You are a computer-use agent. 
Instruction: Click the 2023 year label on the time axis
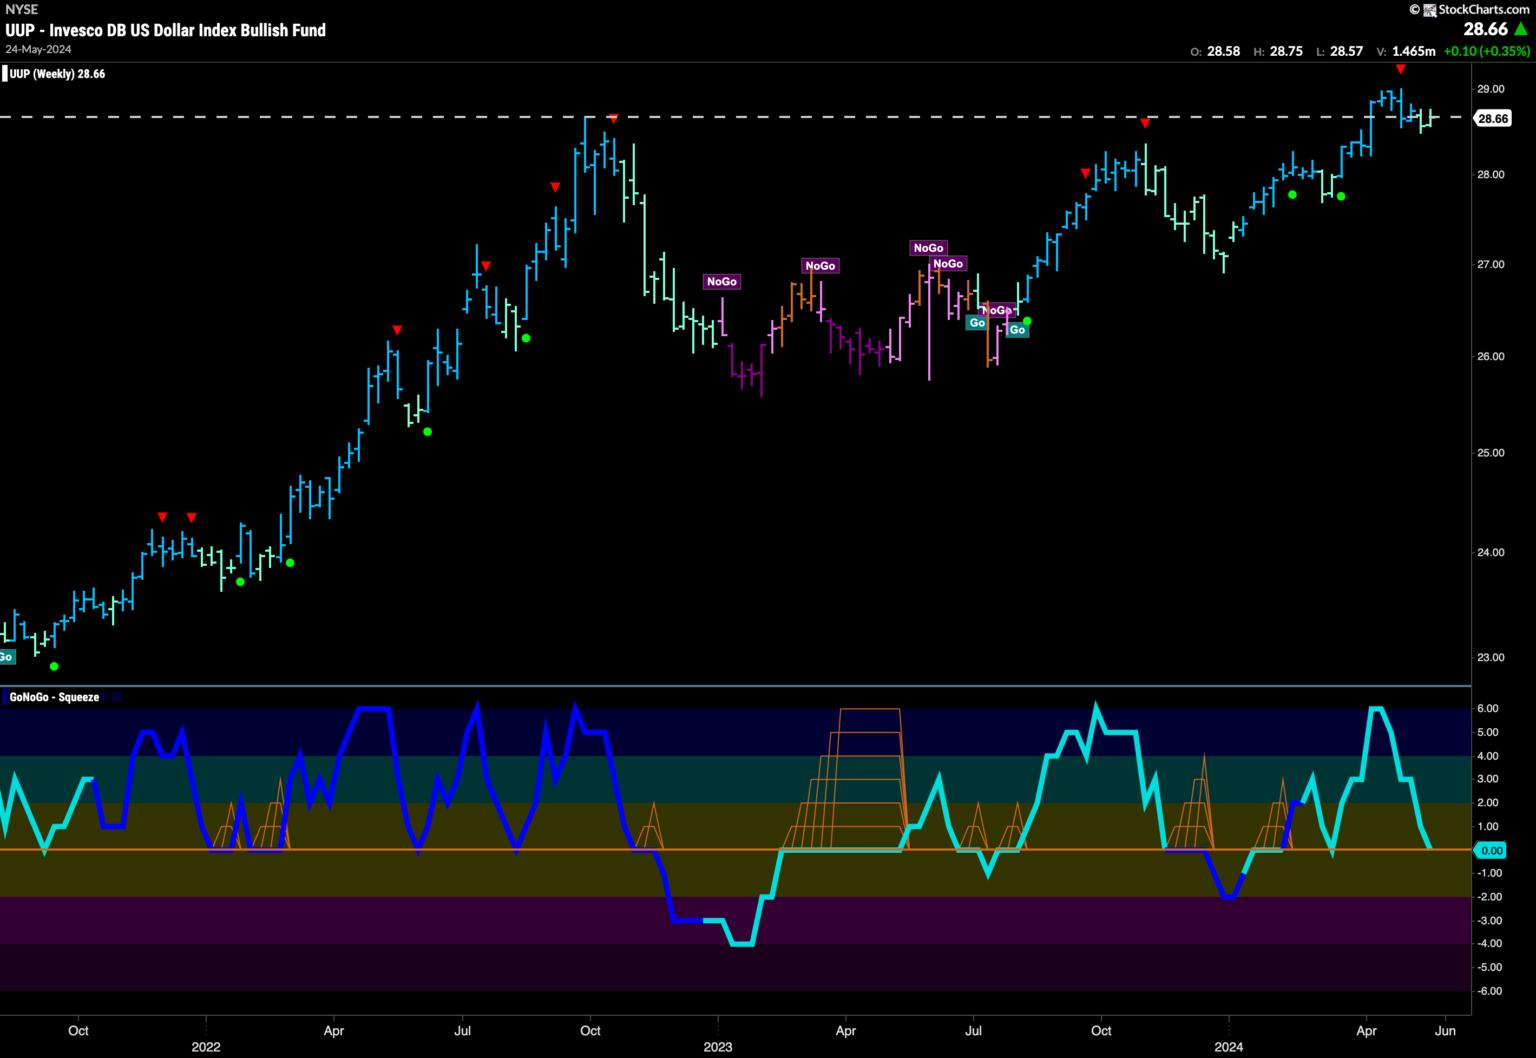pos(718,1047)
